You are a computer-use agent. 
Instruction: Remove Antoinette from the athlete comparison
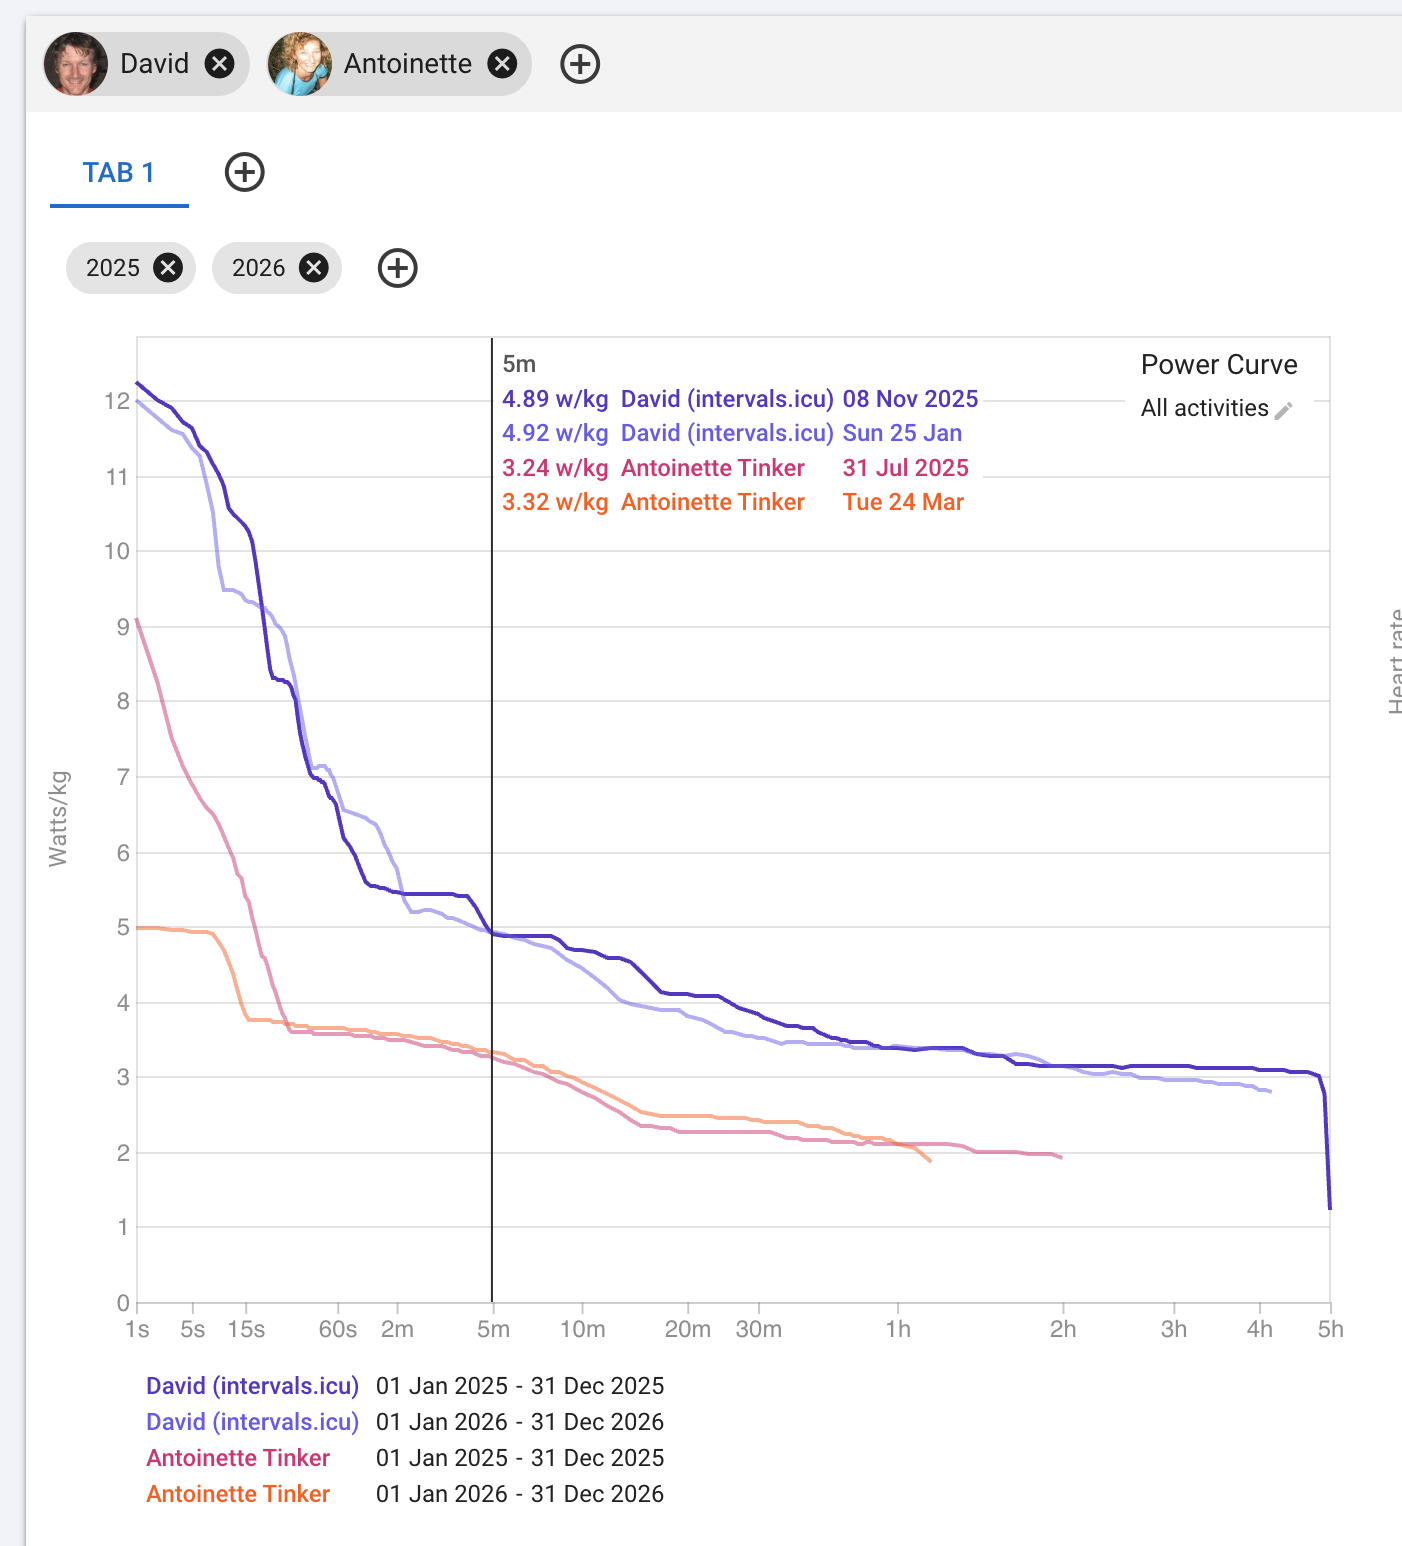pos(502,64)
